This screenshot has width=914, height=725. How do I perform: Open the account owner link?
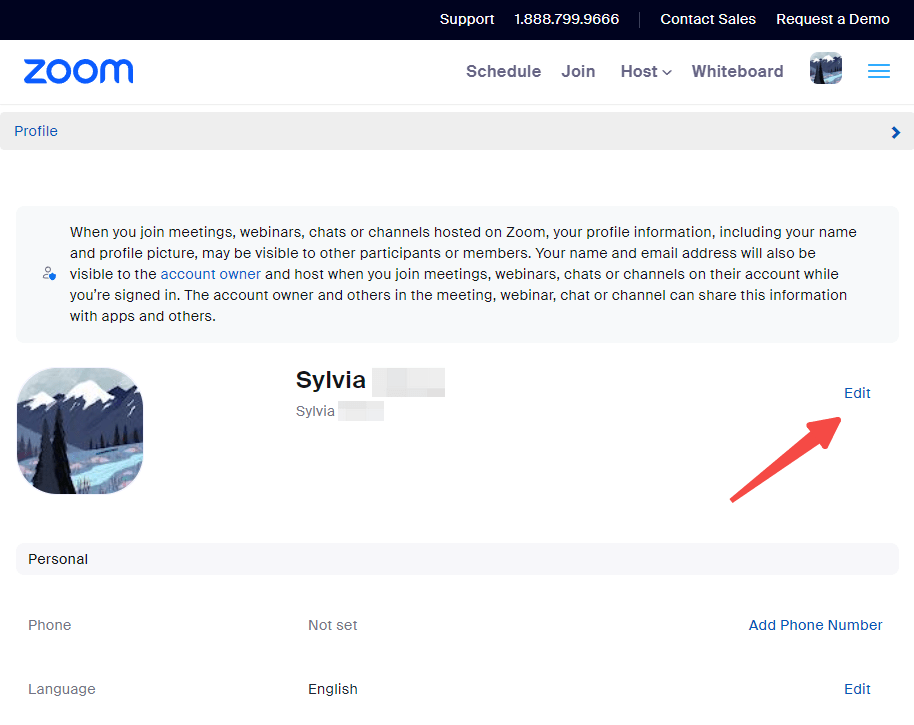click(x=210, y=273)
